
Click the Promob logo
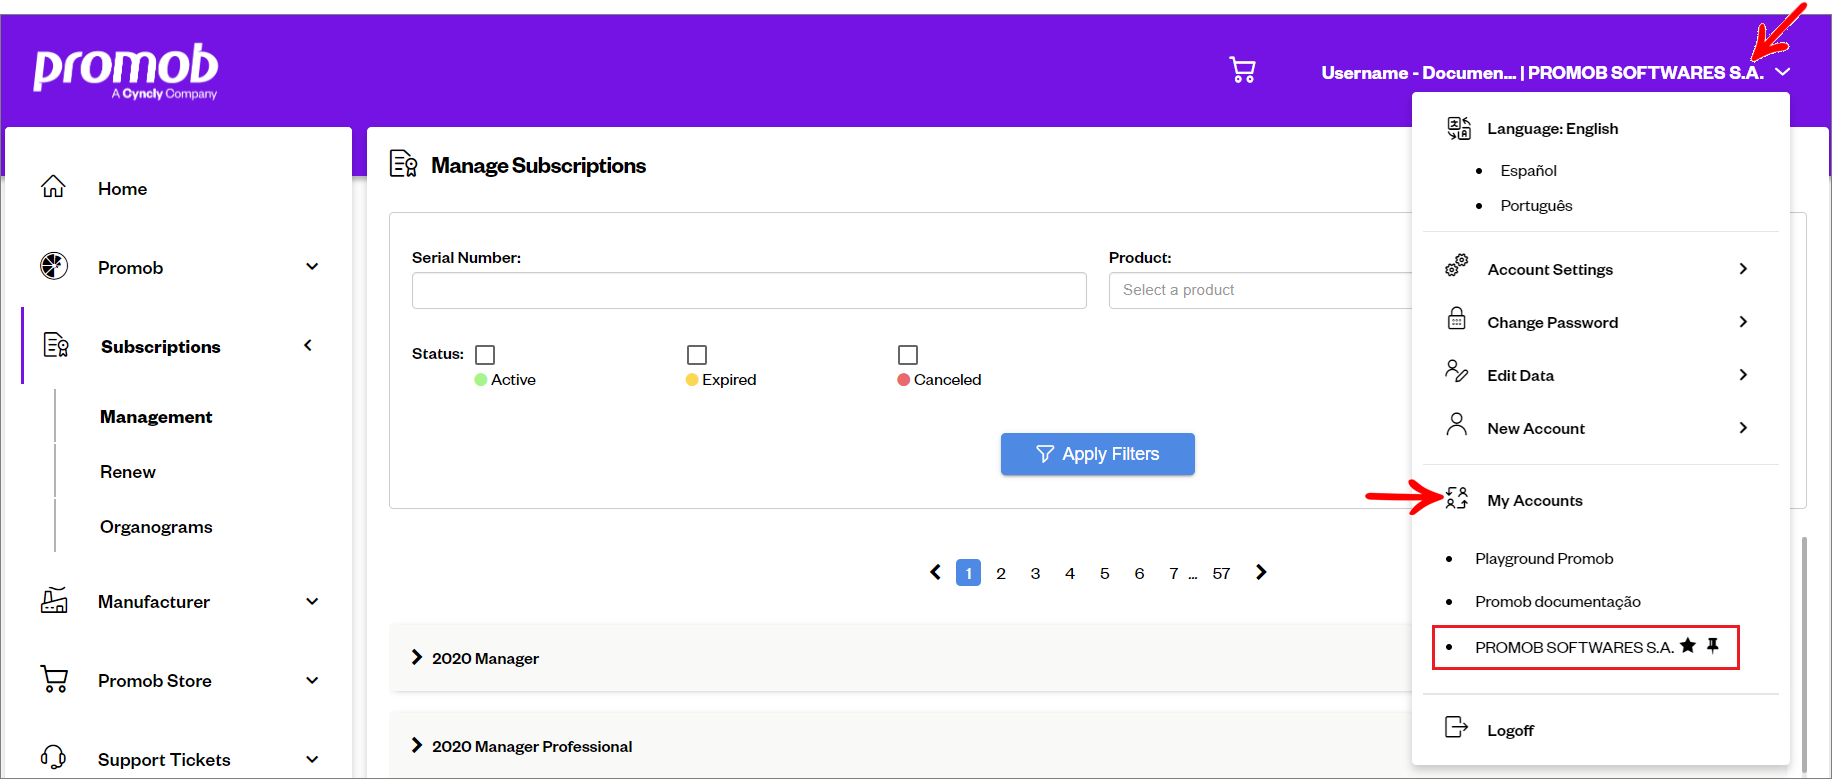[x=126, y=70]
